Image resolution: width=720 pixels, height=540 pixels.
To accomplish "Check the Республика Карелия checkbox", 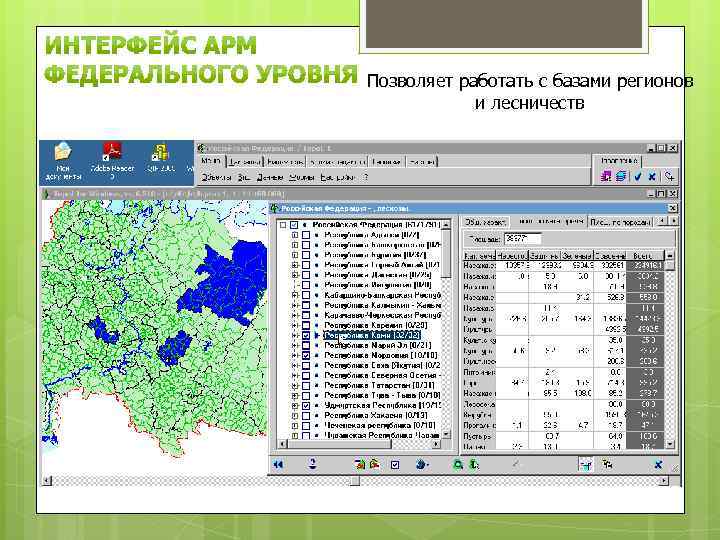I will 306,325.
